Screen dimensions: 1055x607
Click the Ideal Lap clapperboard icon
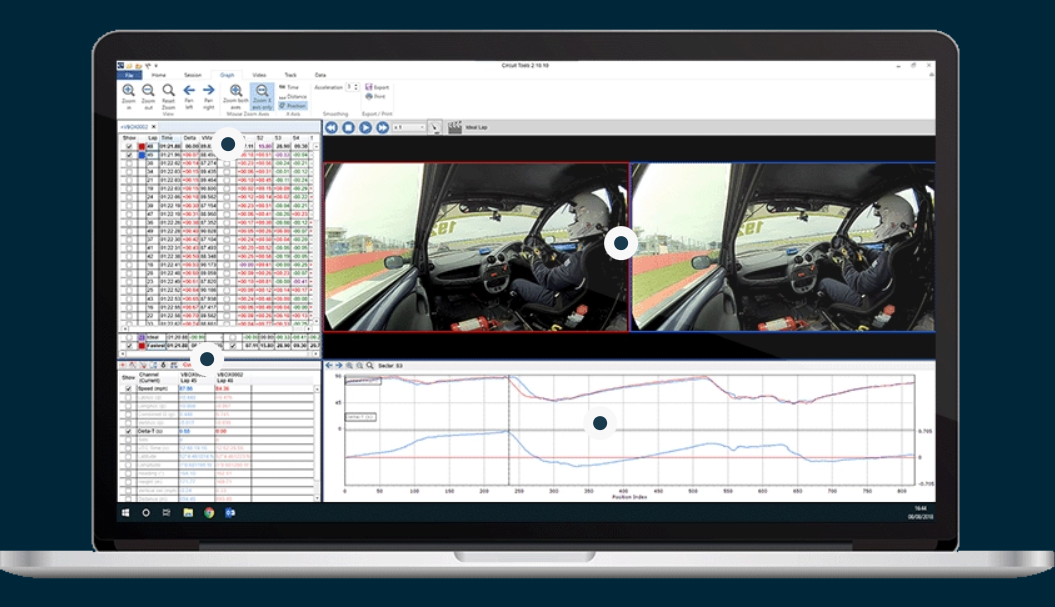455,127
